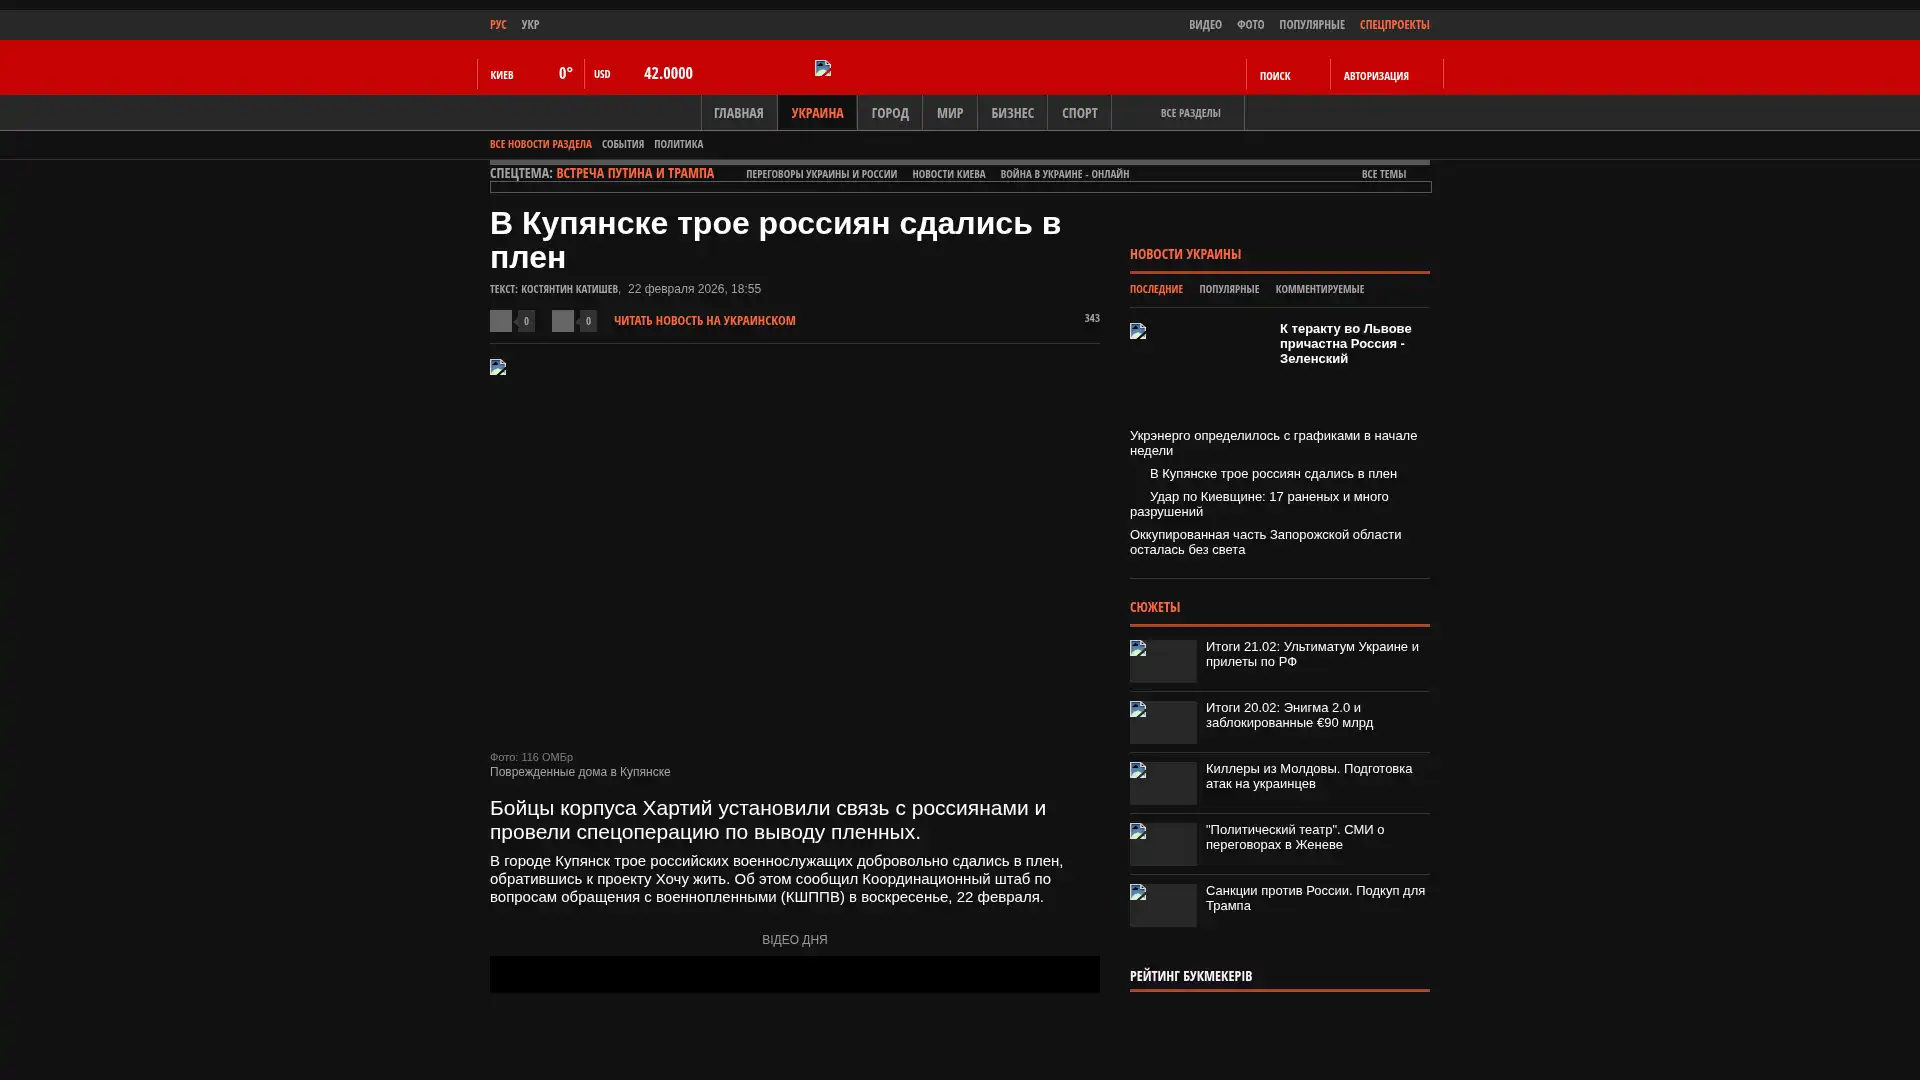Switch to Популярные news tab
Image resolution: width=1920 pixels, height=1080 pixels.
coord(1228,289)
